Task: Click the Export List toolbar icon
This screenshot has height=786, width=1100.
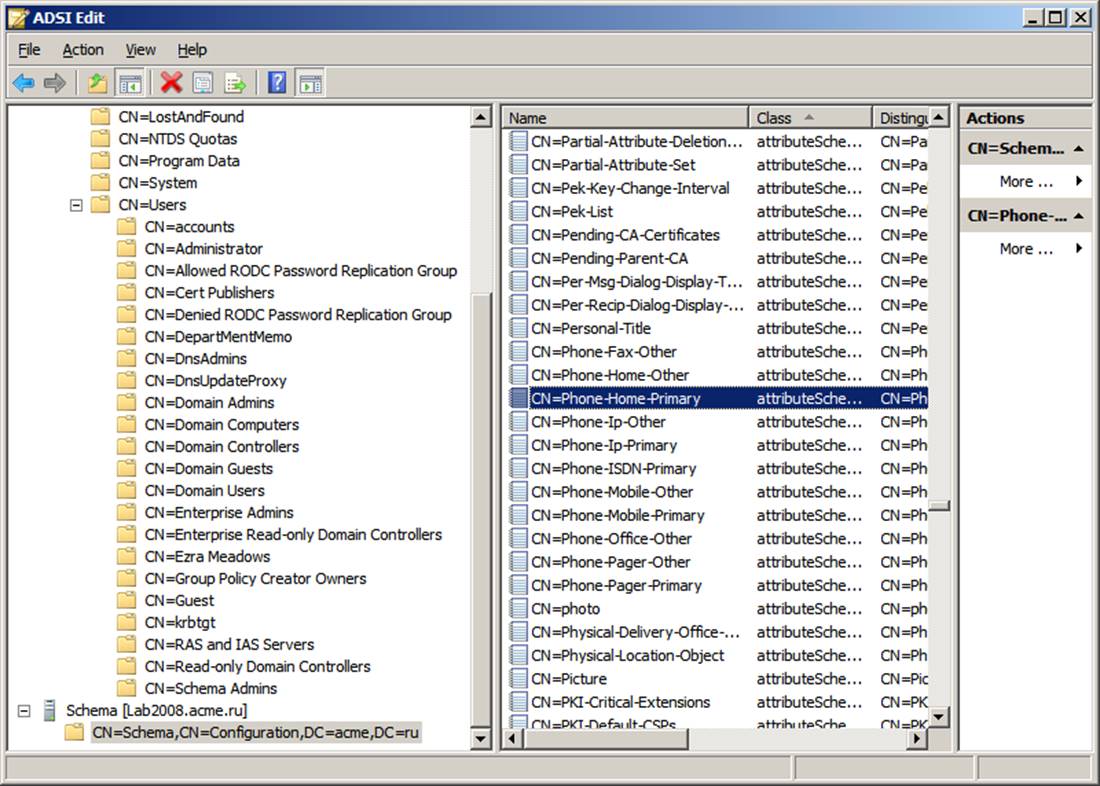Action: [x=235, y=83]
